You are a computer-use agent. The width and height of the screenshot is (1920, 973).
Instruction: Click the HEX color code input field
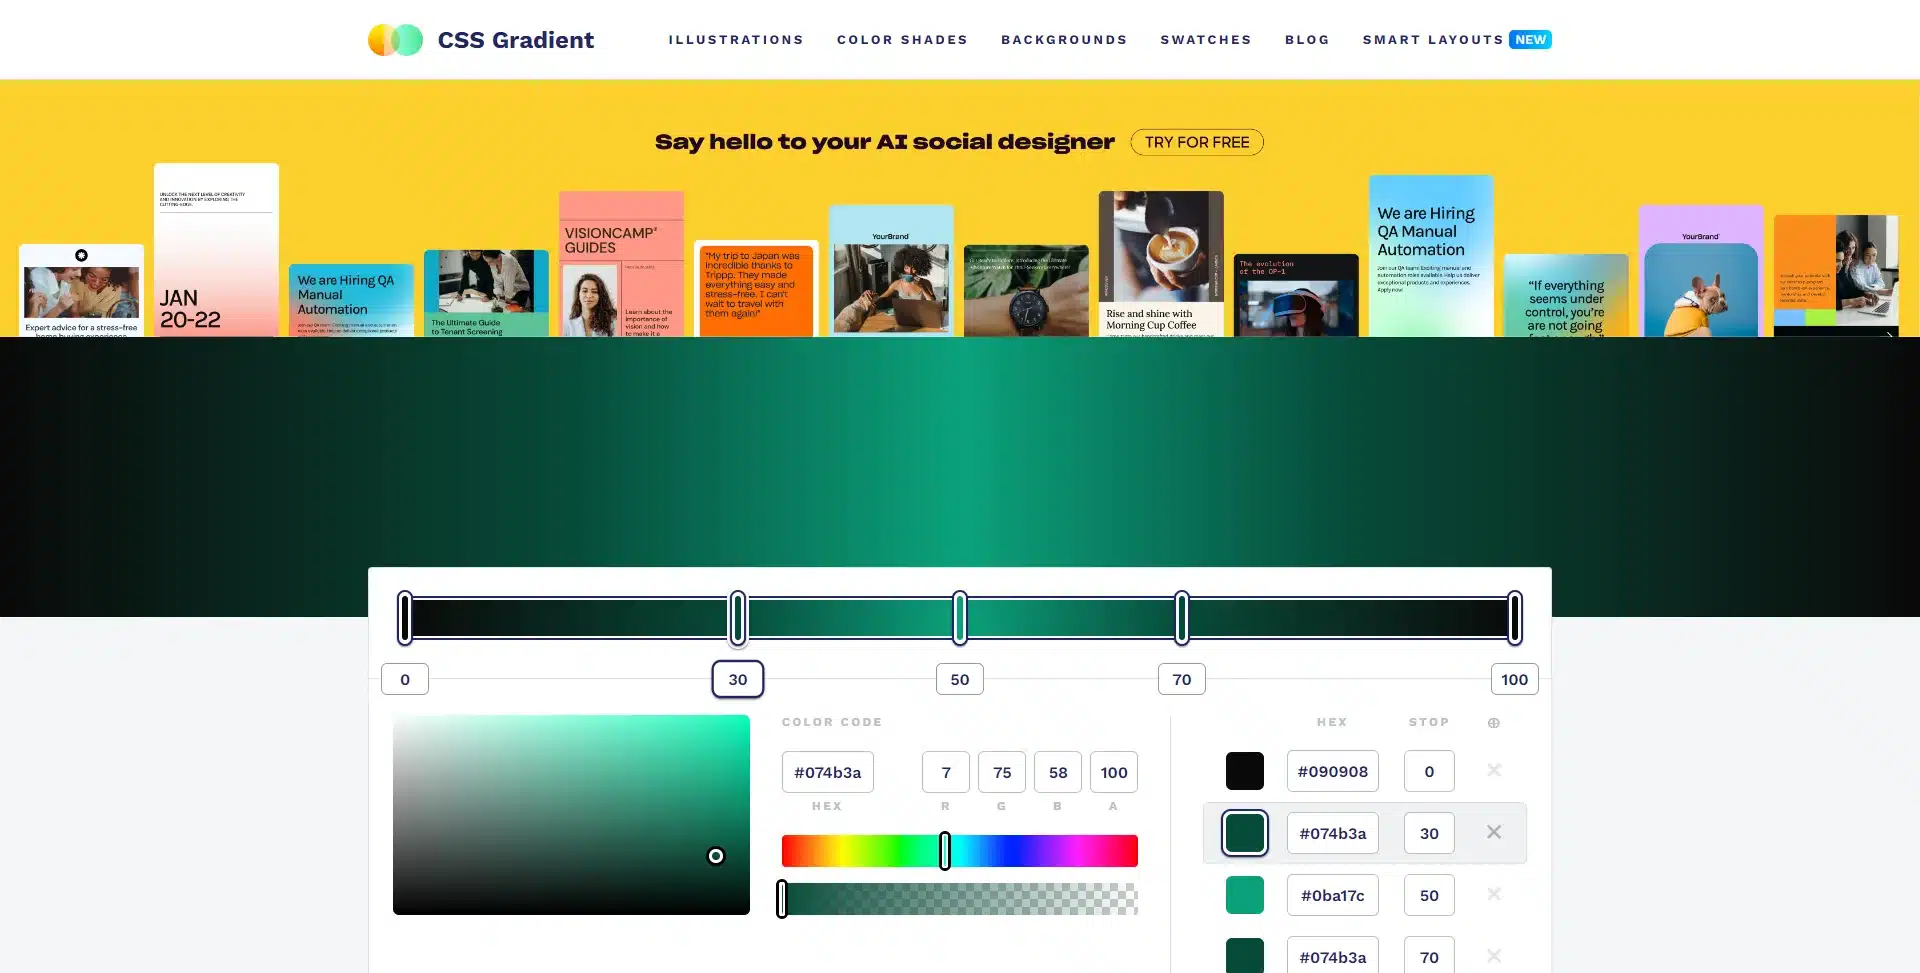pos(827,773)
